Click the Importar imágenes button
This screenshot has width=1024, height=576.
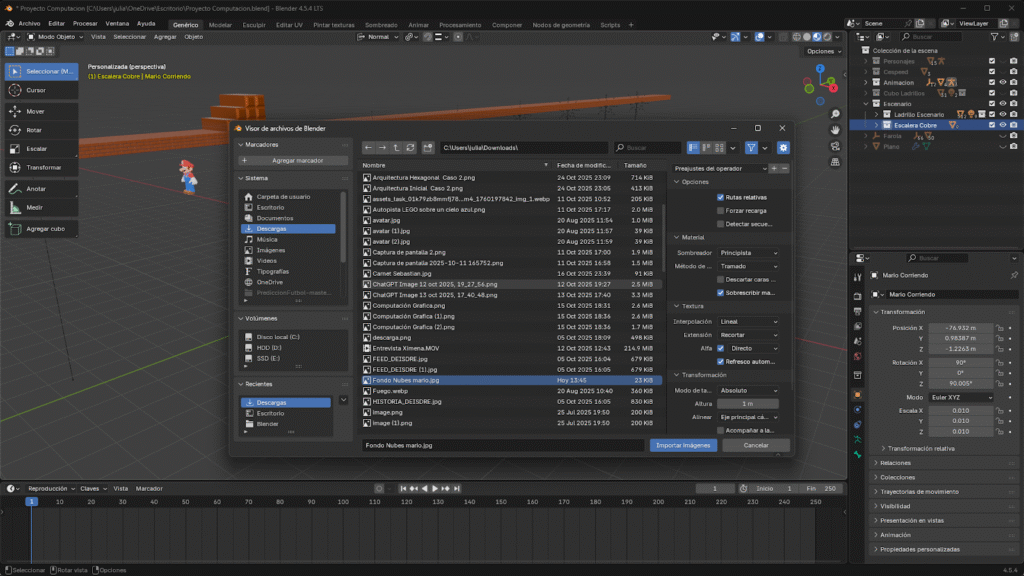coord(683,445)
